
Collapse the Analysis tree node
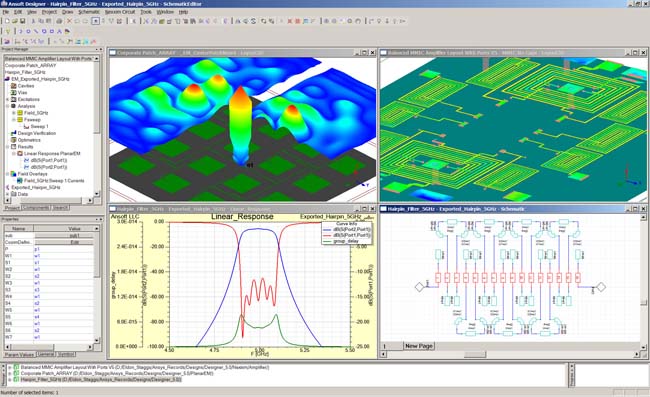point(7,106)
